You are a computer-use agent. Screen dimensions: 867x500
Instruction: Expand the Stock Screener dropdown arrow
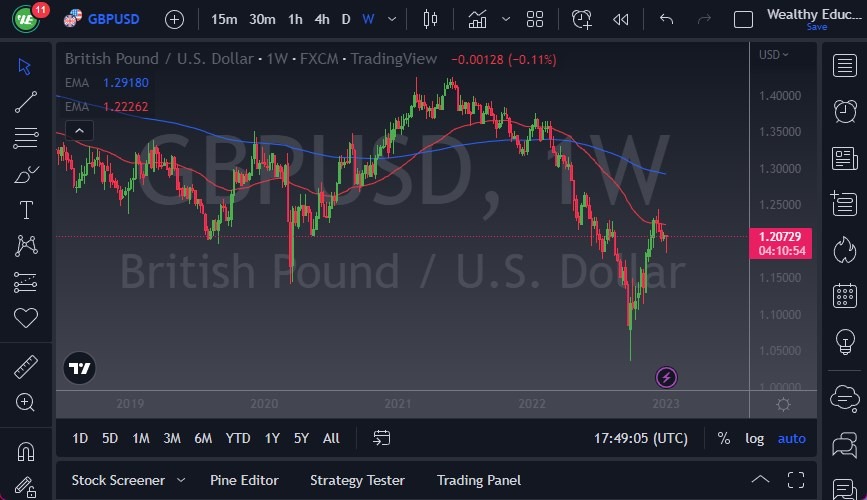tap(181, 480)
